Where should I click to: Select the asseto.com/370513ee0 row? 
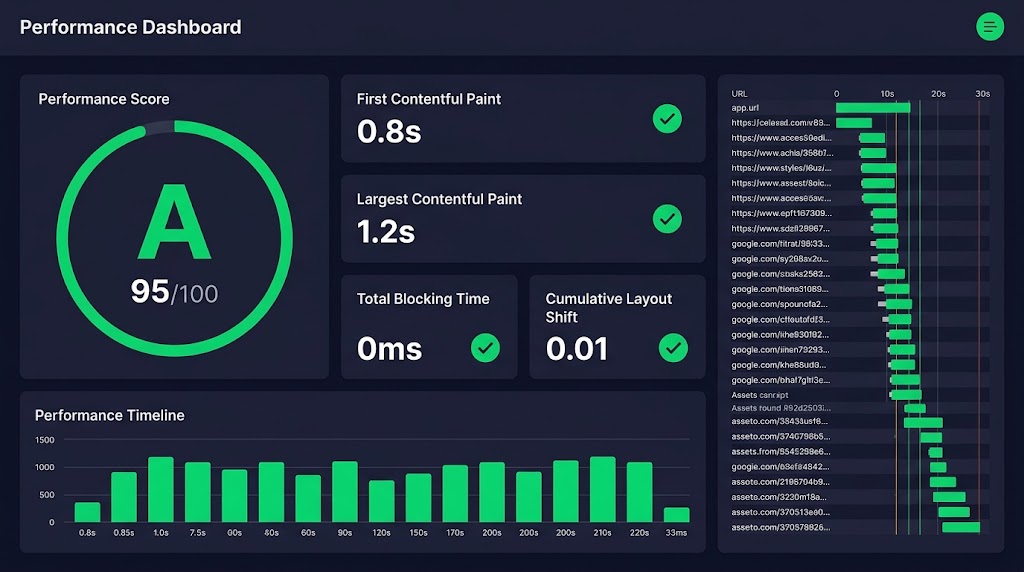[x=860, y=512]
